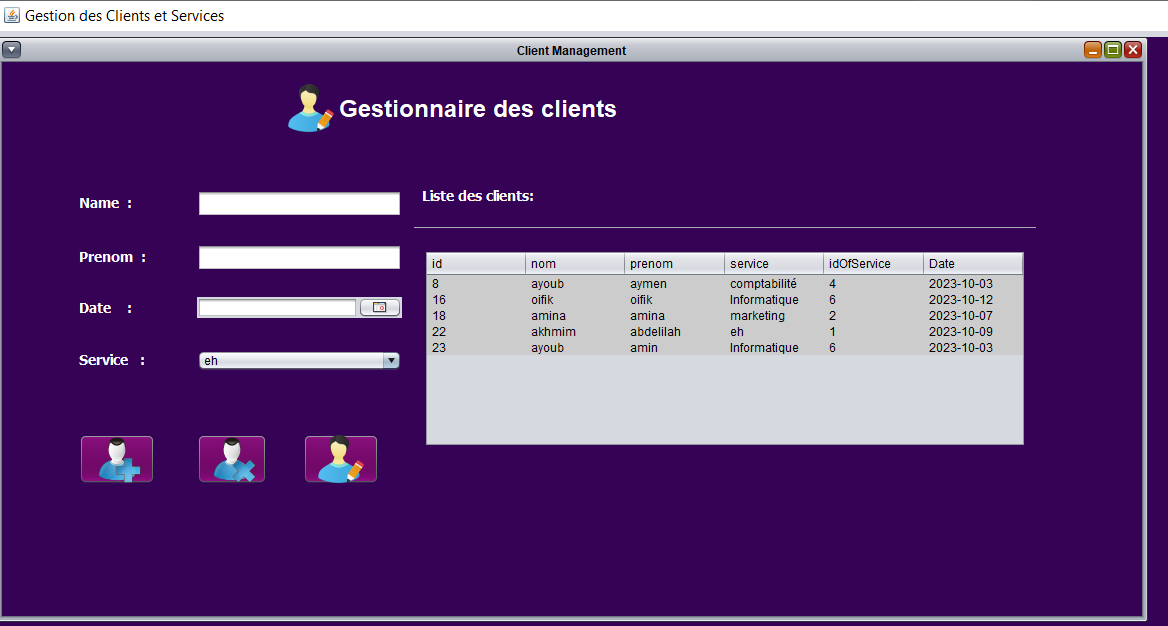Click the nom column header

pyautogui.click(x=575, y=264)
